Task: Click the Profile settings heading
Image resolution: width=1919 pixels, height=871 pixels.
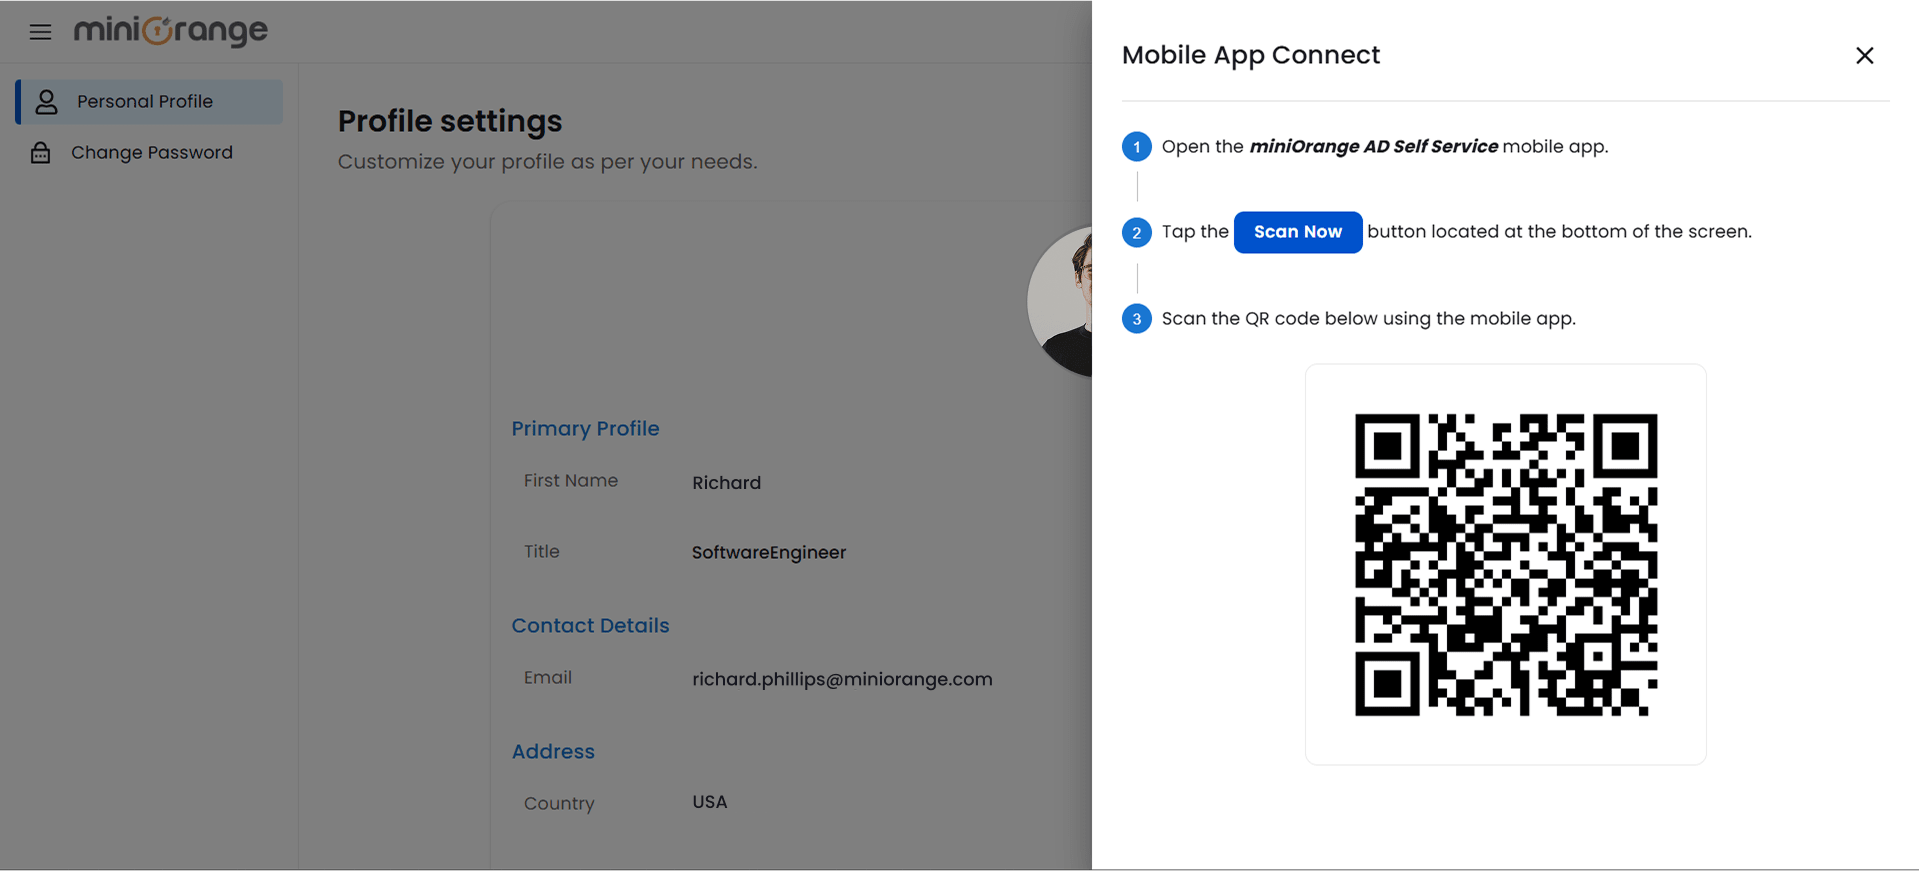Action: (x=450, y=121)
